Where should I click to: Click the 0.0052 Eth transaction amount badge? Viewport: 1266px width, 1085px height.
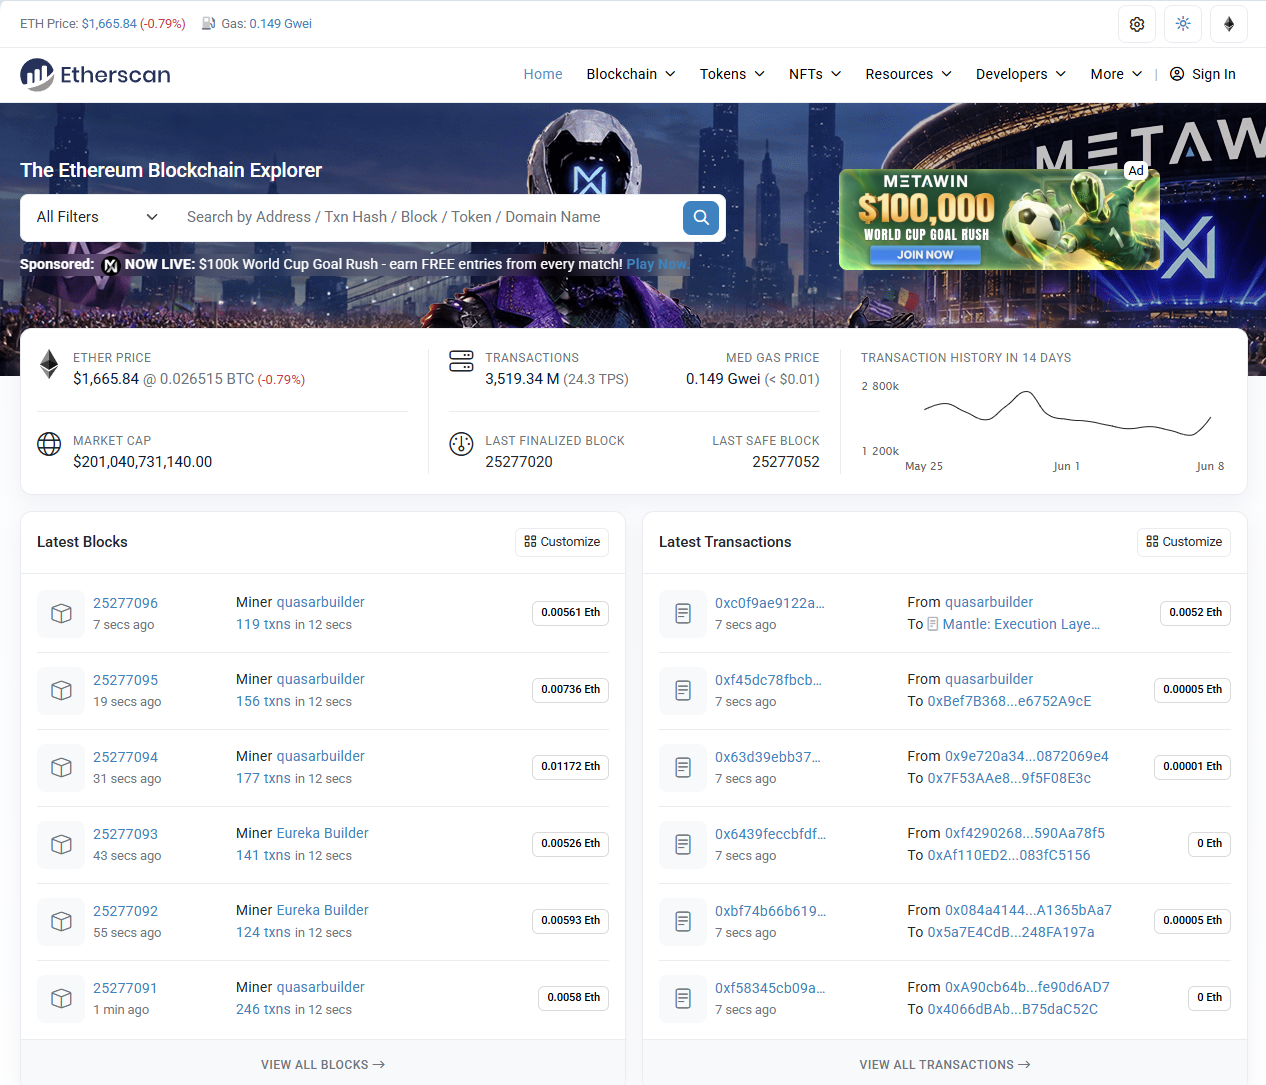coord(1195,612)
